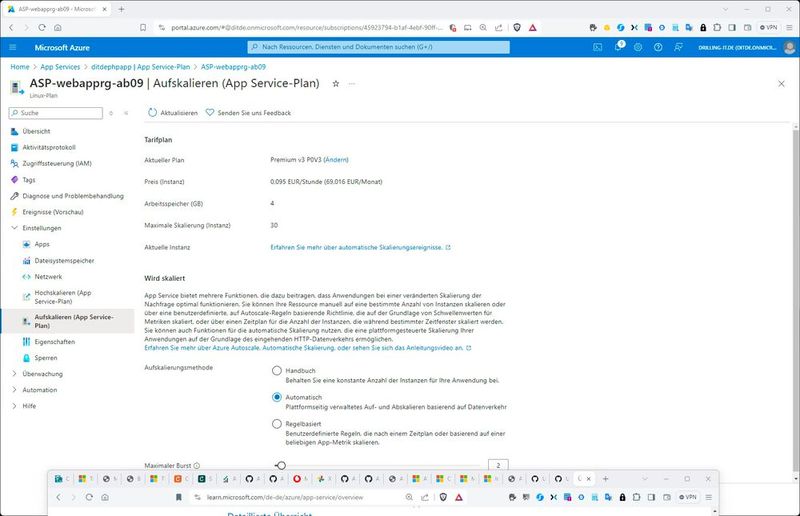This screenshot has height=516, width=800.
Task: Show info for Maximaler Burst
Action: click(197, 465)
